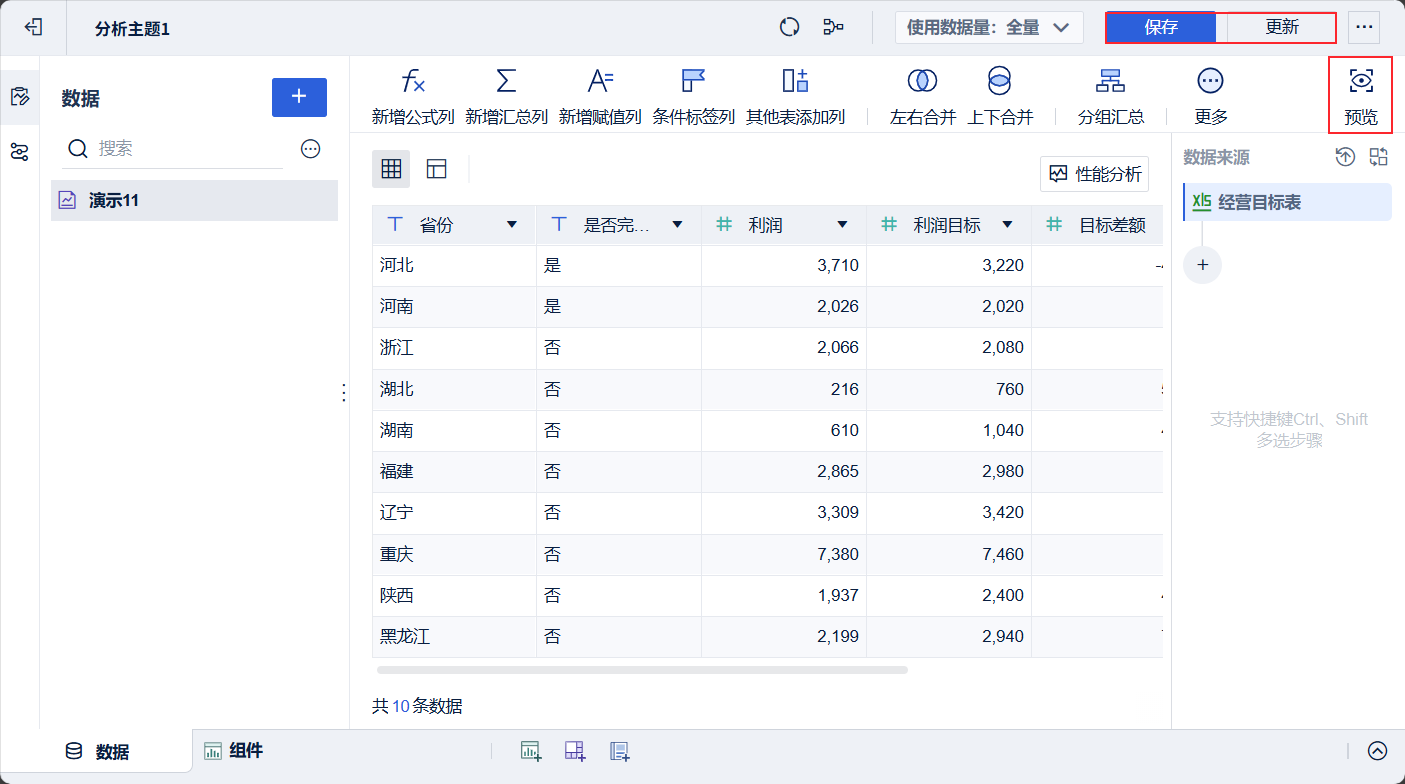The image size is (1405, 784).
Task: Click the 保存 save button
Action: 1161,28
